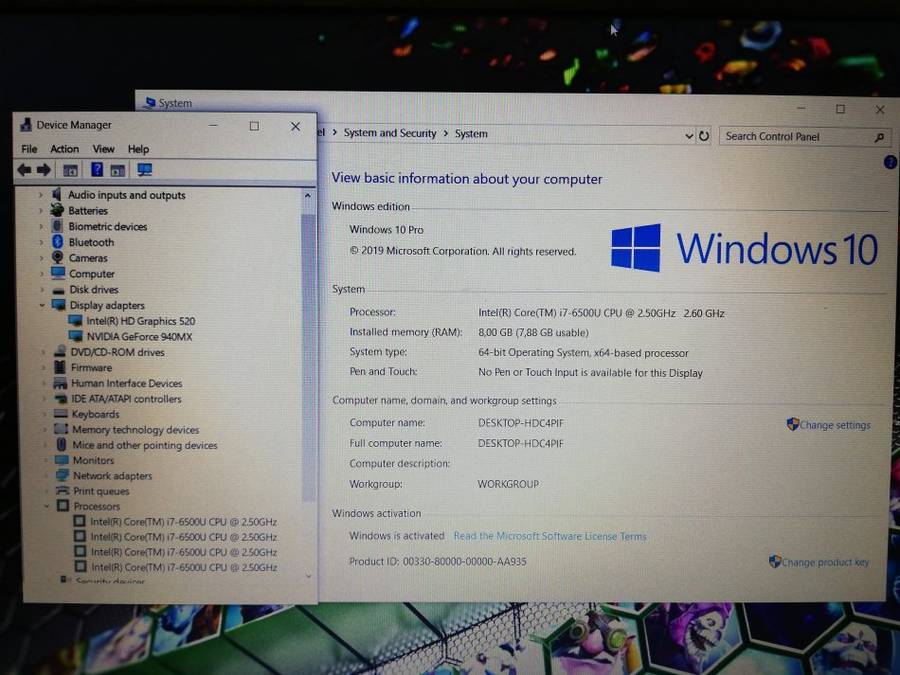Select the Network adapters category
Viewport: 900px width, 675px height.
113,475
